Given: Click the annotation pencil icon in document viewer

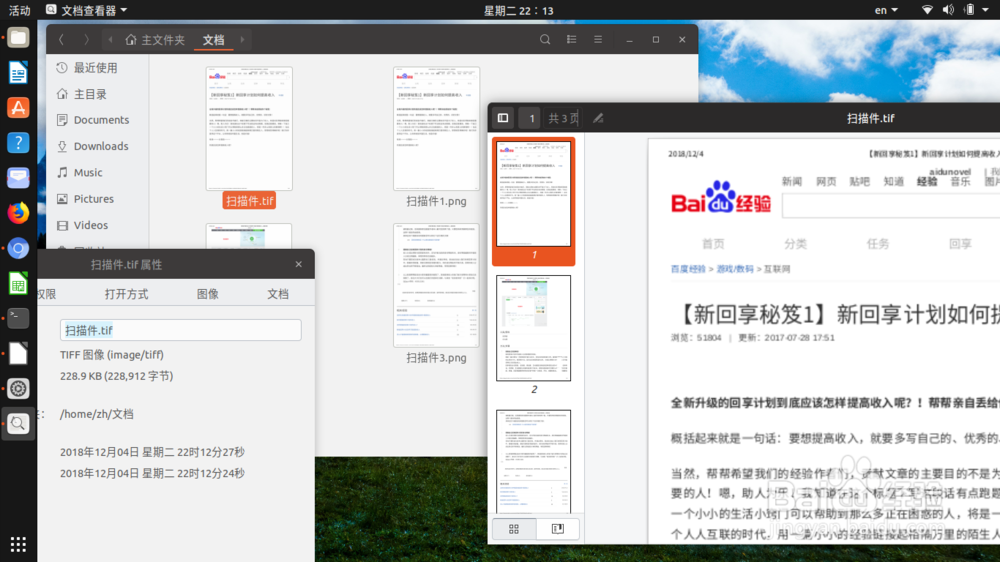Looking at the screenshot, I should point(598,118).
